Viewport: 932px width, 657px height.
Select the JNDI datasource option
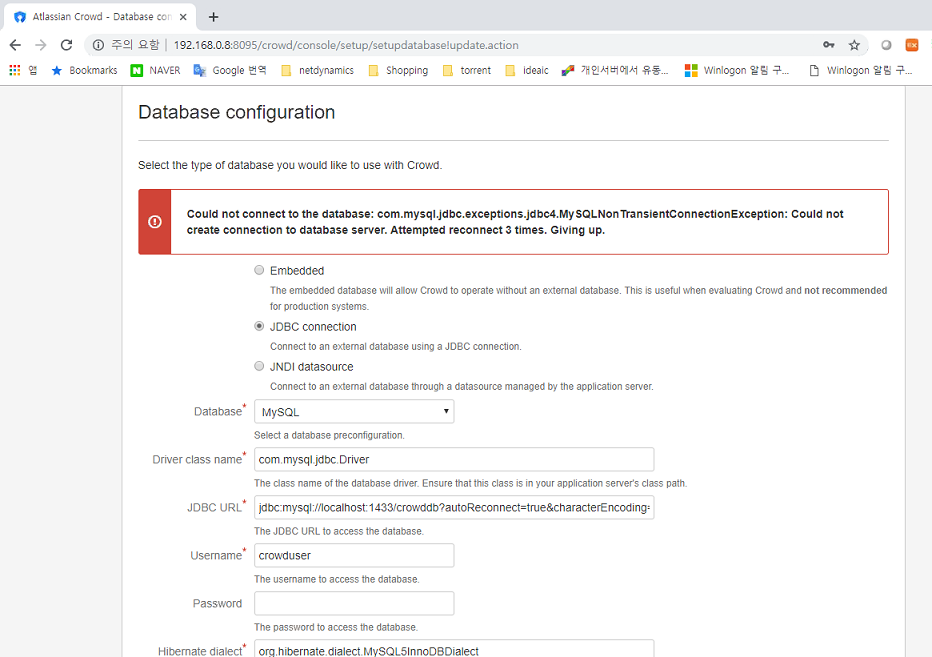coord(259,366)
